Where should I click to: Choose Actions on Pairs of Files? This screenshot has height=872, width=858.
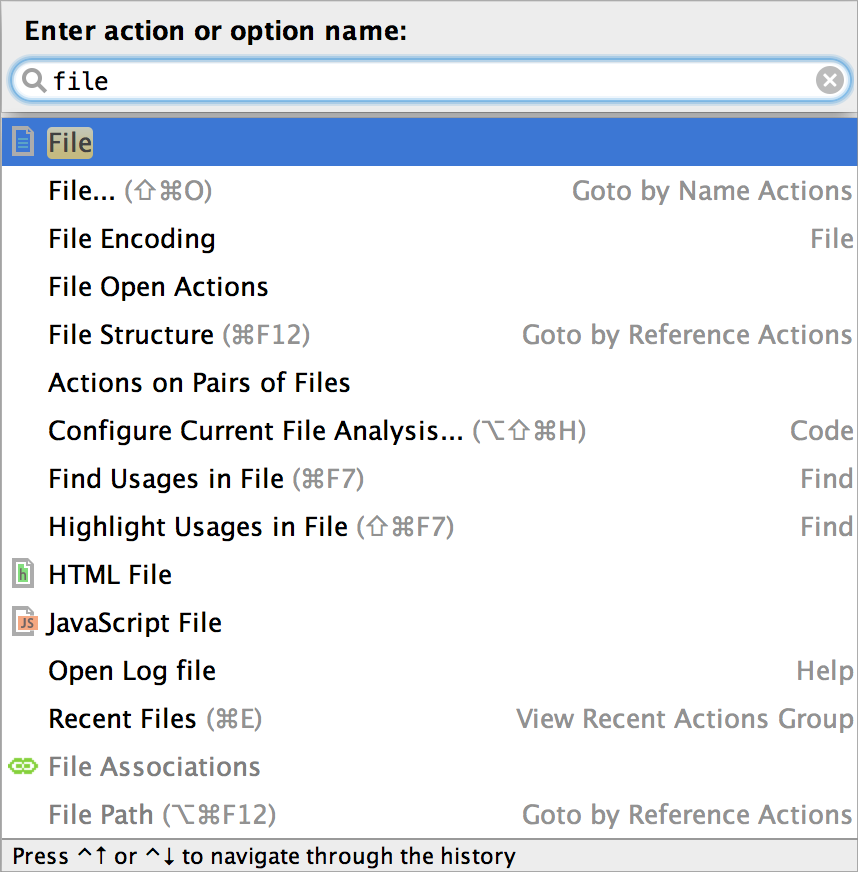click(199, 383)
